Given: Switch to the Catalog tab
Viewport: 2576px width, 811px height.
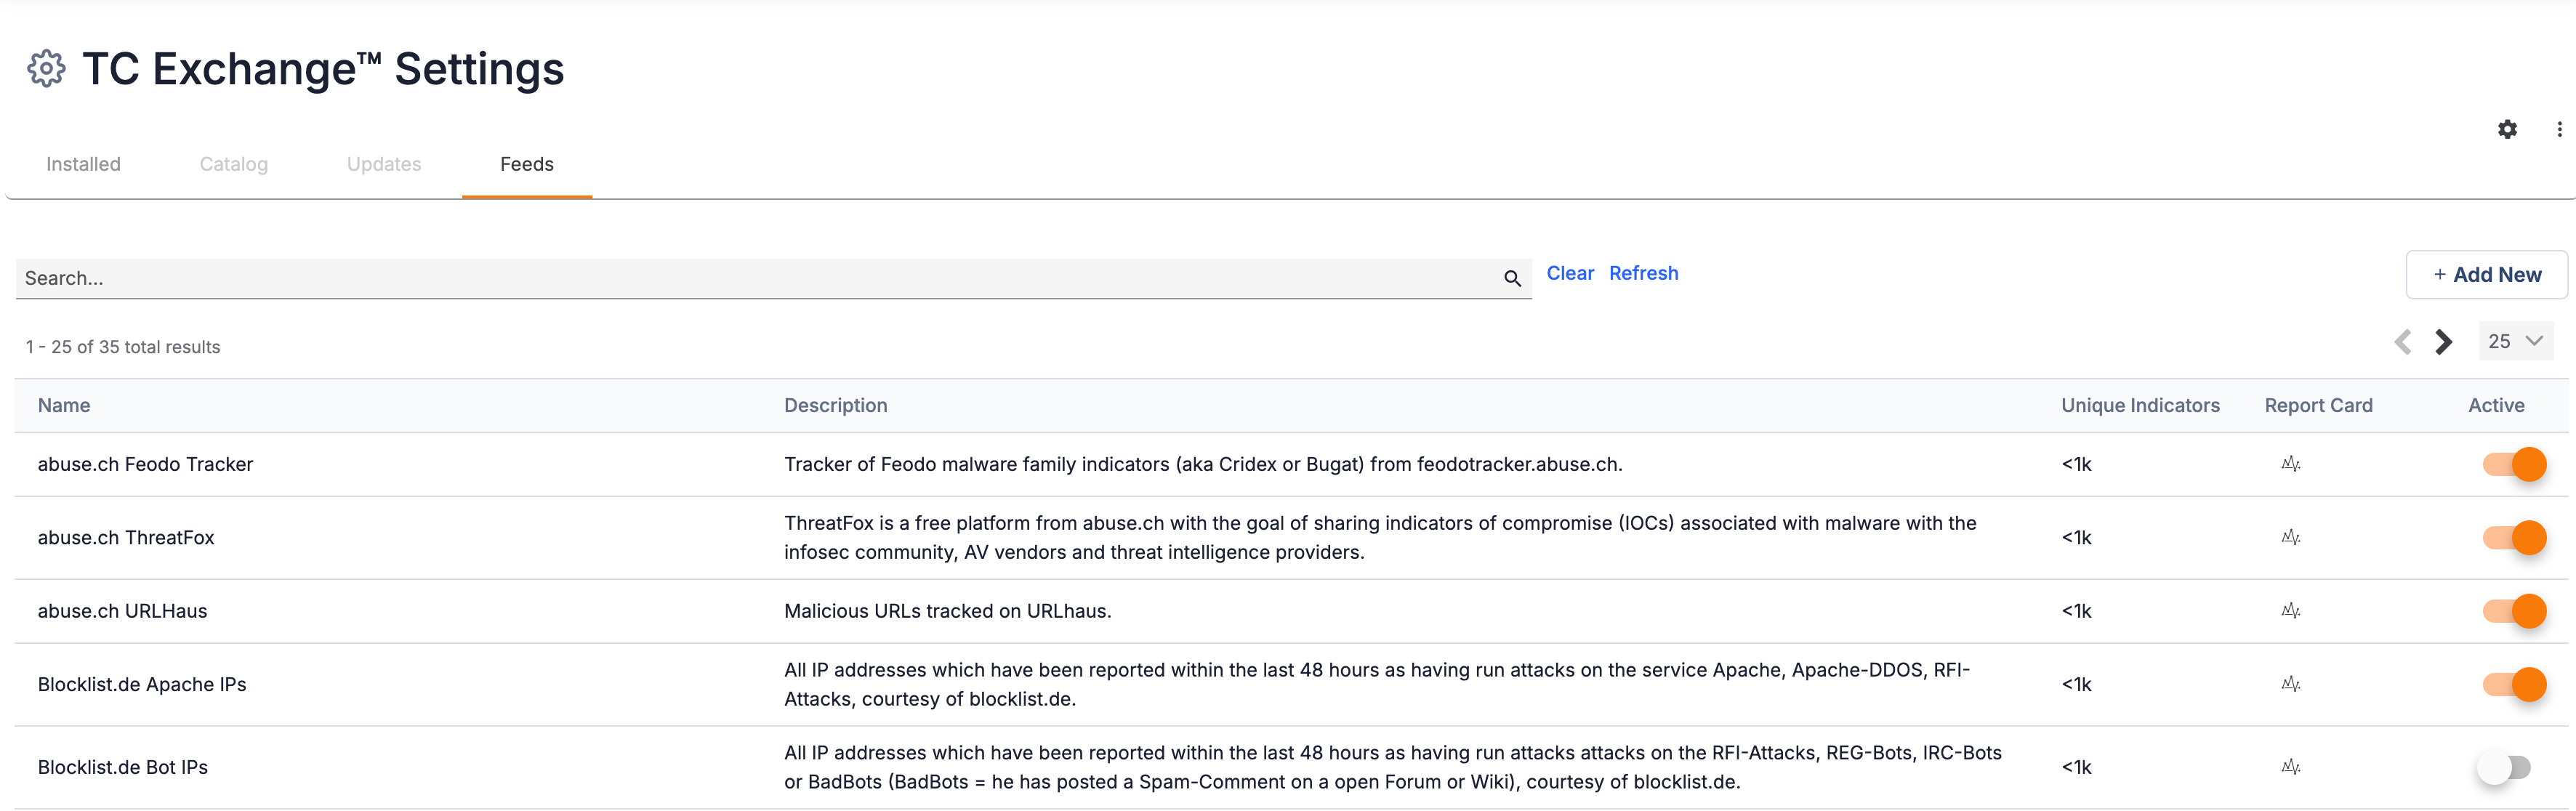Looking at the screenshot, I should 233,164.
